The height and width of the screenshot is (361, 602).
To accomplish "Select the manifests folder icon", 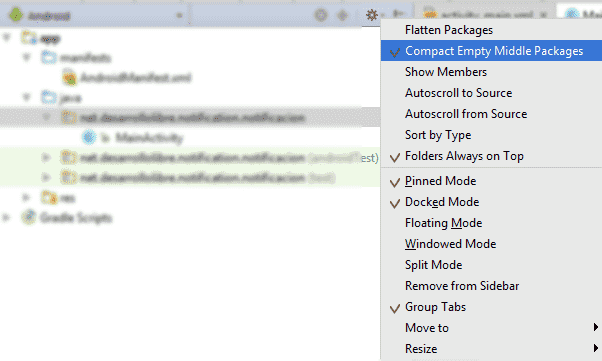I will [x=49, y=58].
